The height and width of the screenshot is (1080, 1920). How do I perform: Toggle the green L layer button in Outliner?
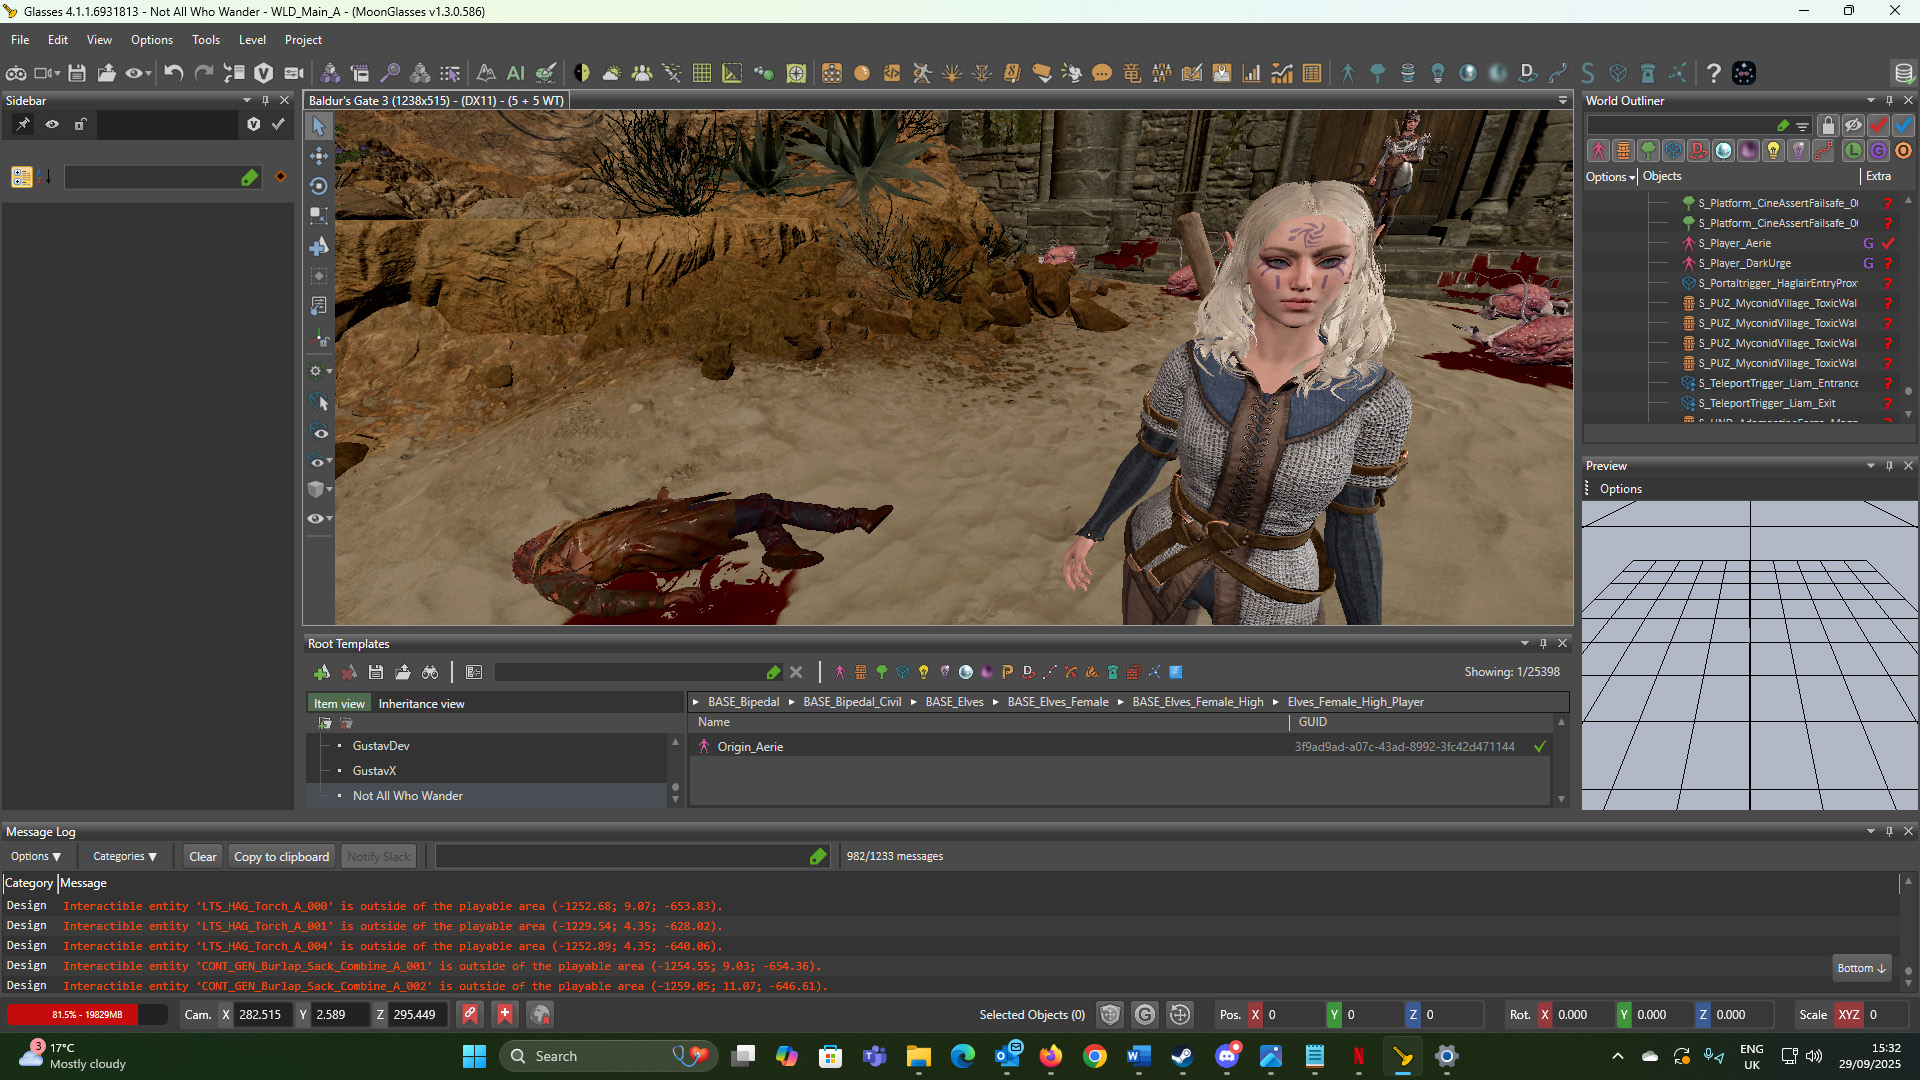pyautogui.click(x=1853, y=151)
